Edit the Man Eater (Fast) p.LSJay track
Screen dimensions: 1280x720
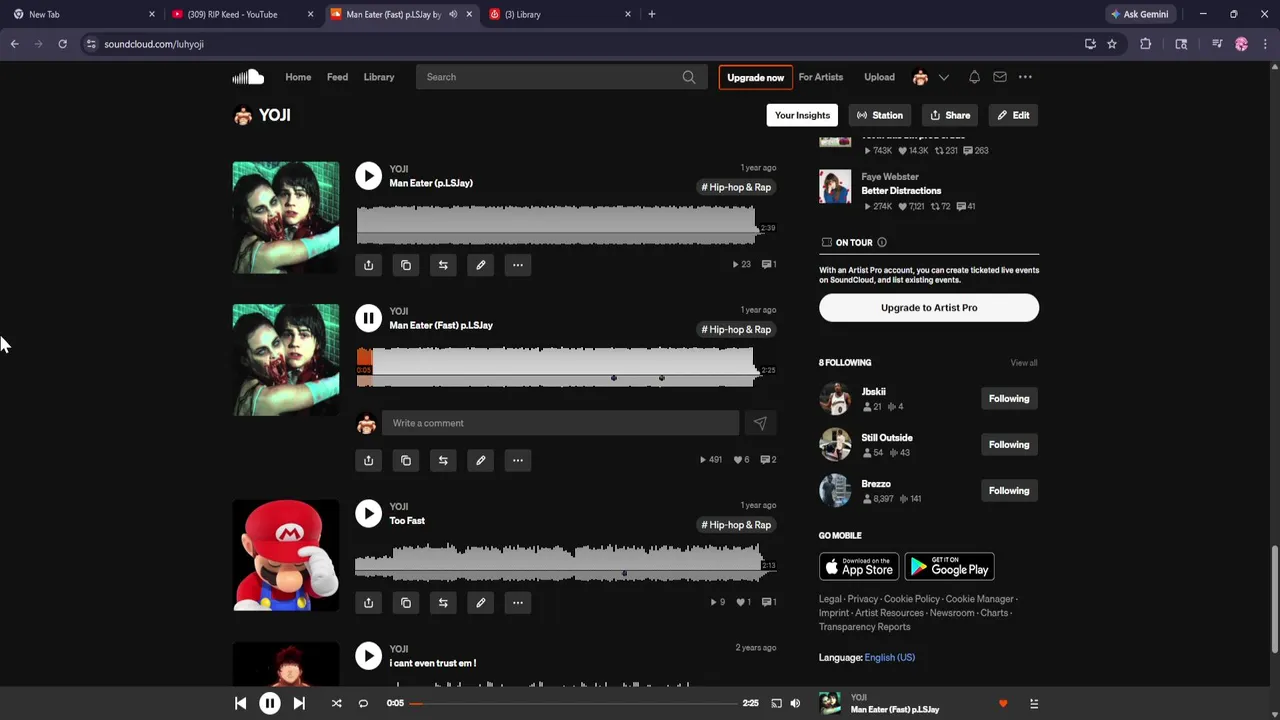click(x=480, y=460)
